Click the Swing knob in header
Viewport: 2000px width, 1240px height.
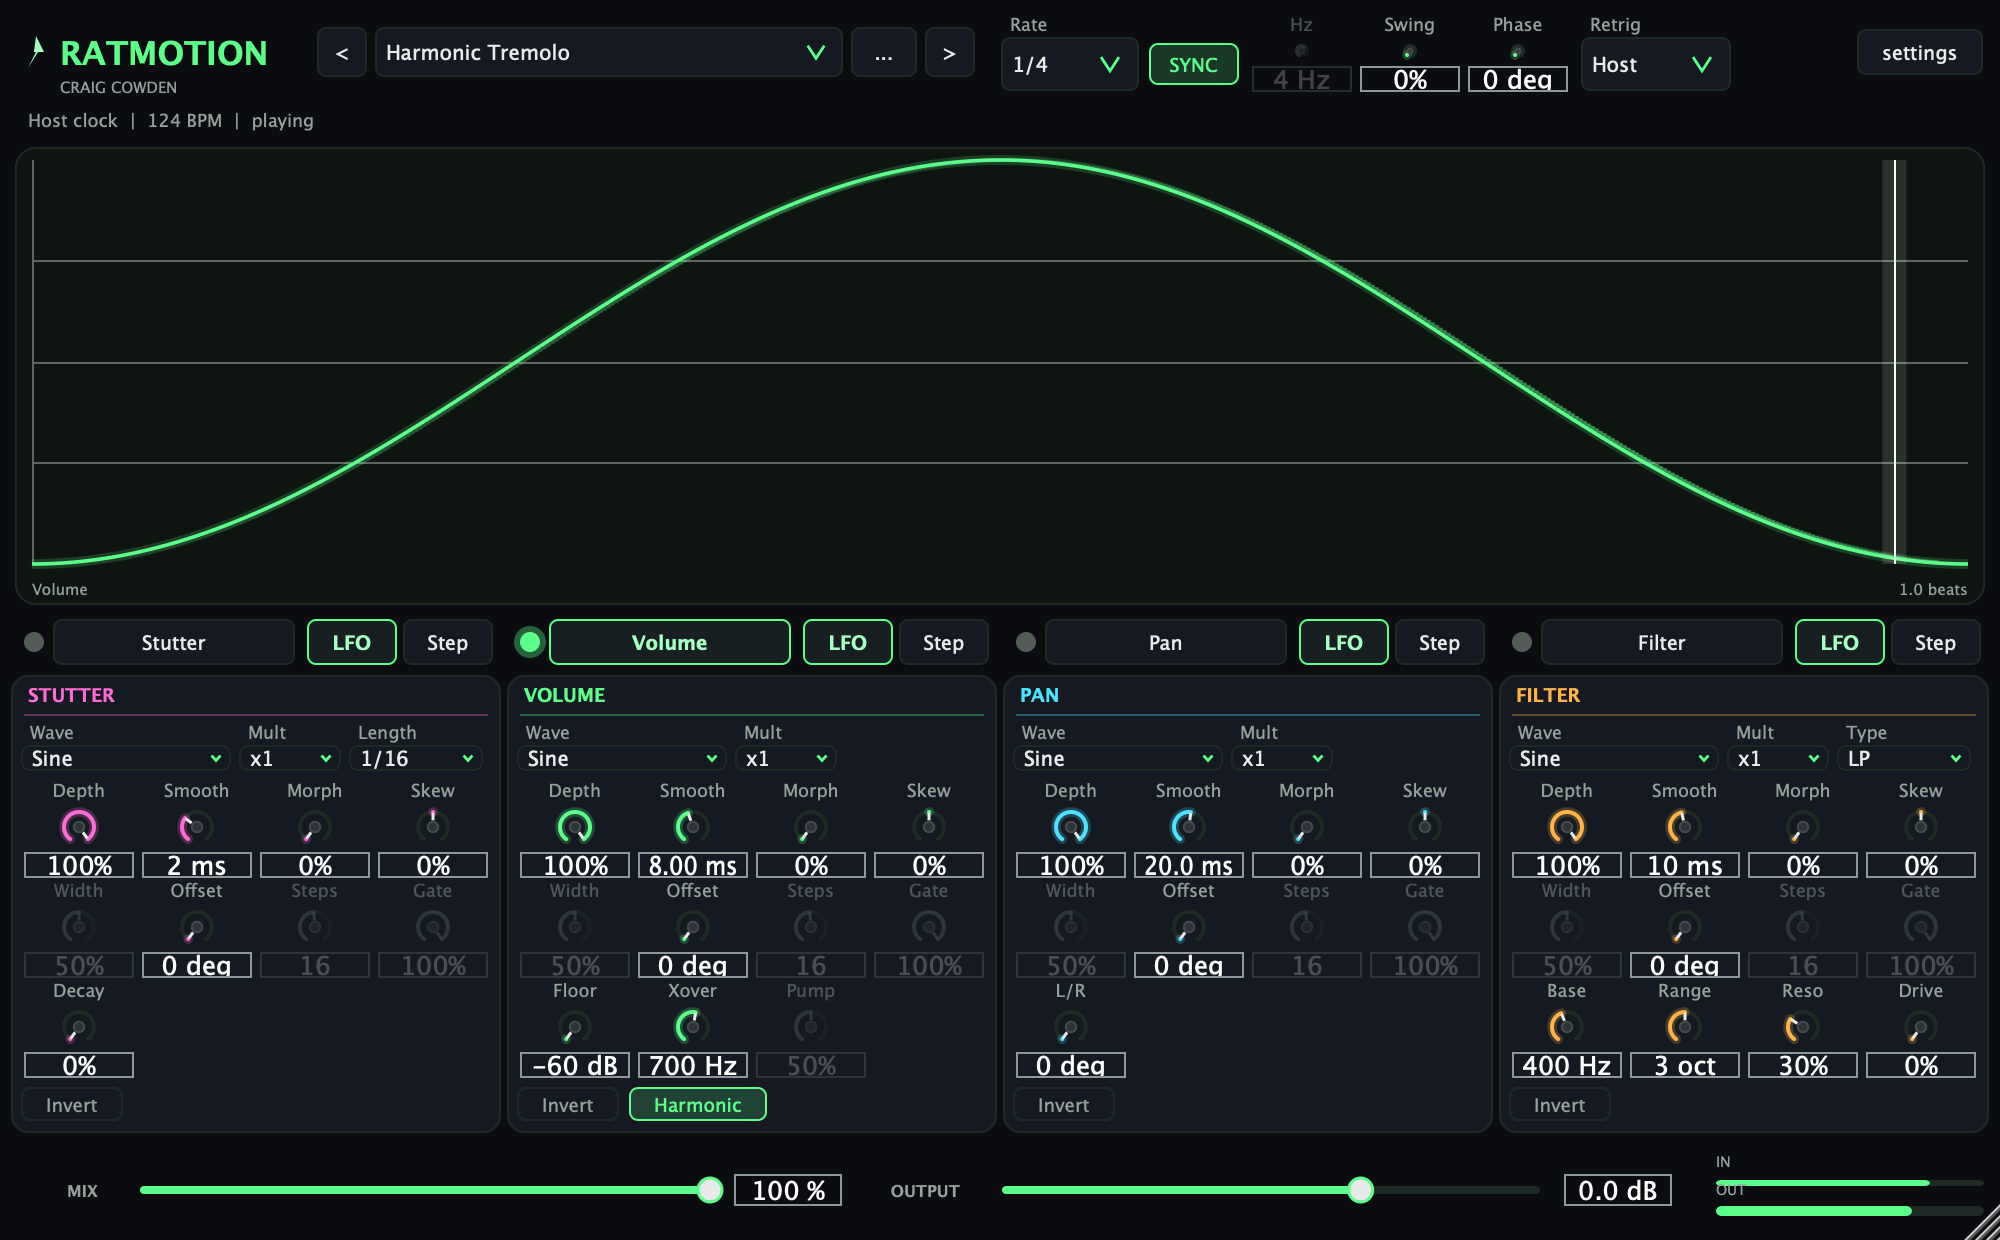(x=1409, y=52)
